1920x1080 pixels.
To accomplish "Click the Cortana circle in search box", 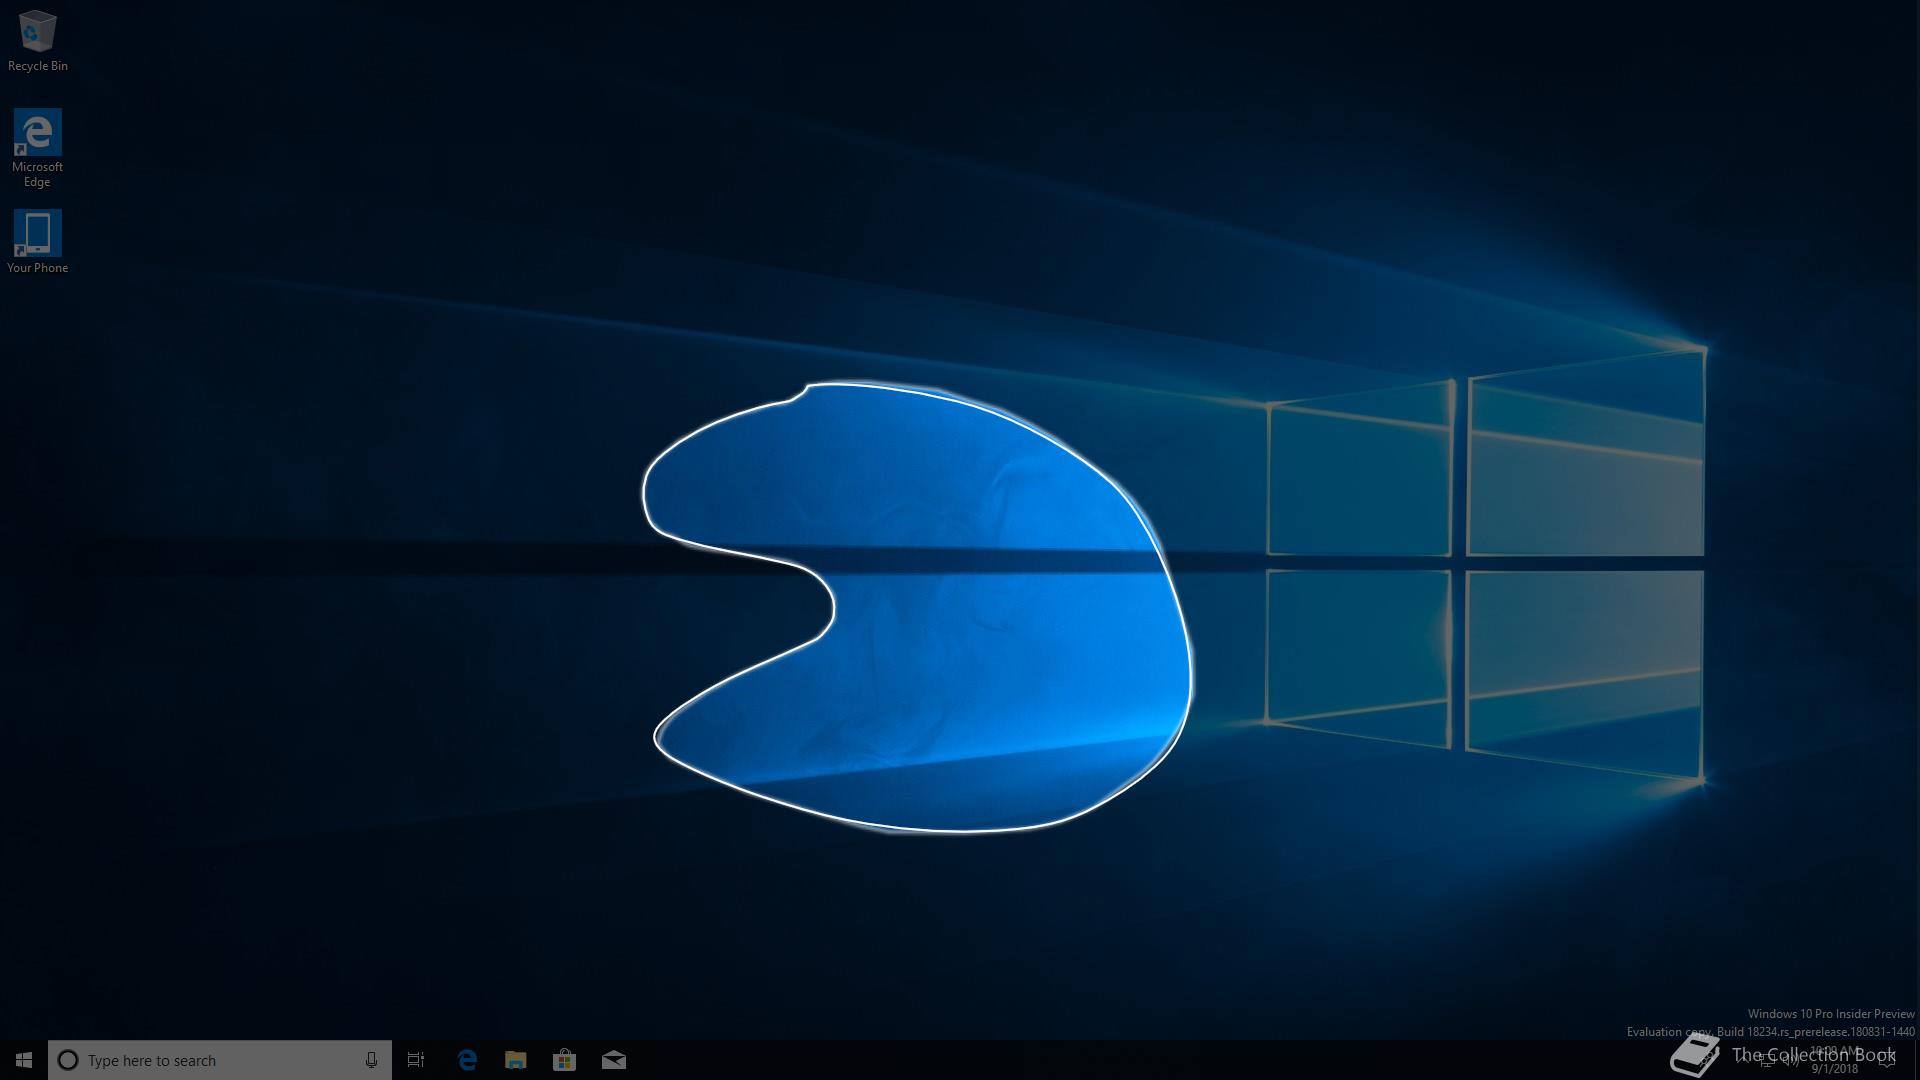I will click(68, 1060).
